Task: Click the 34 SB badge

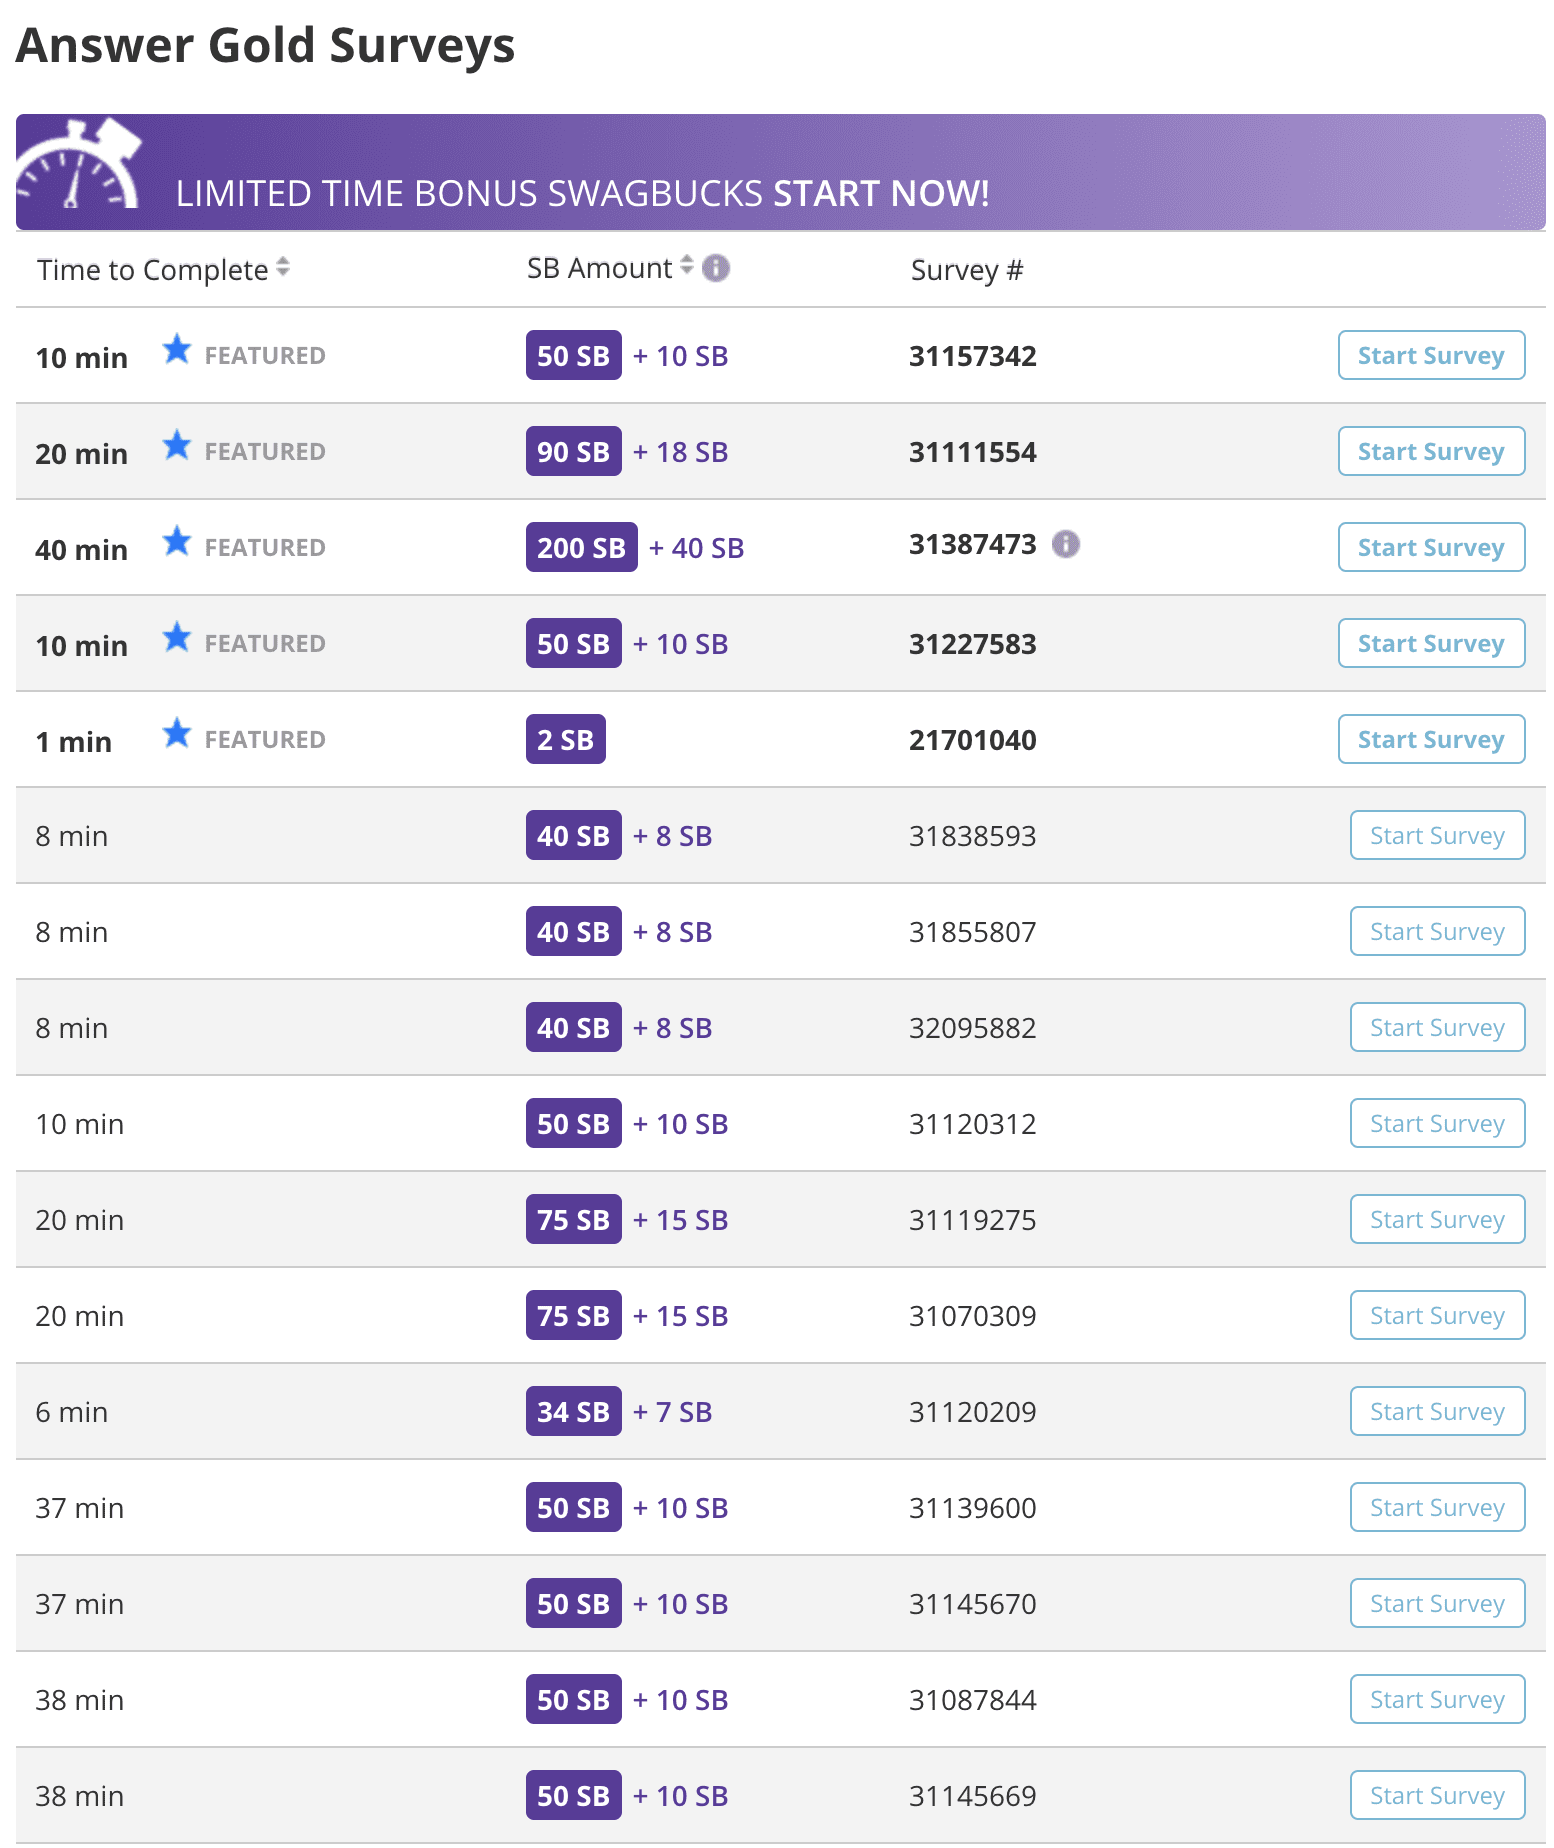Action: [574, 1411]
